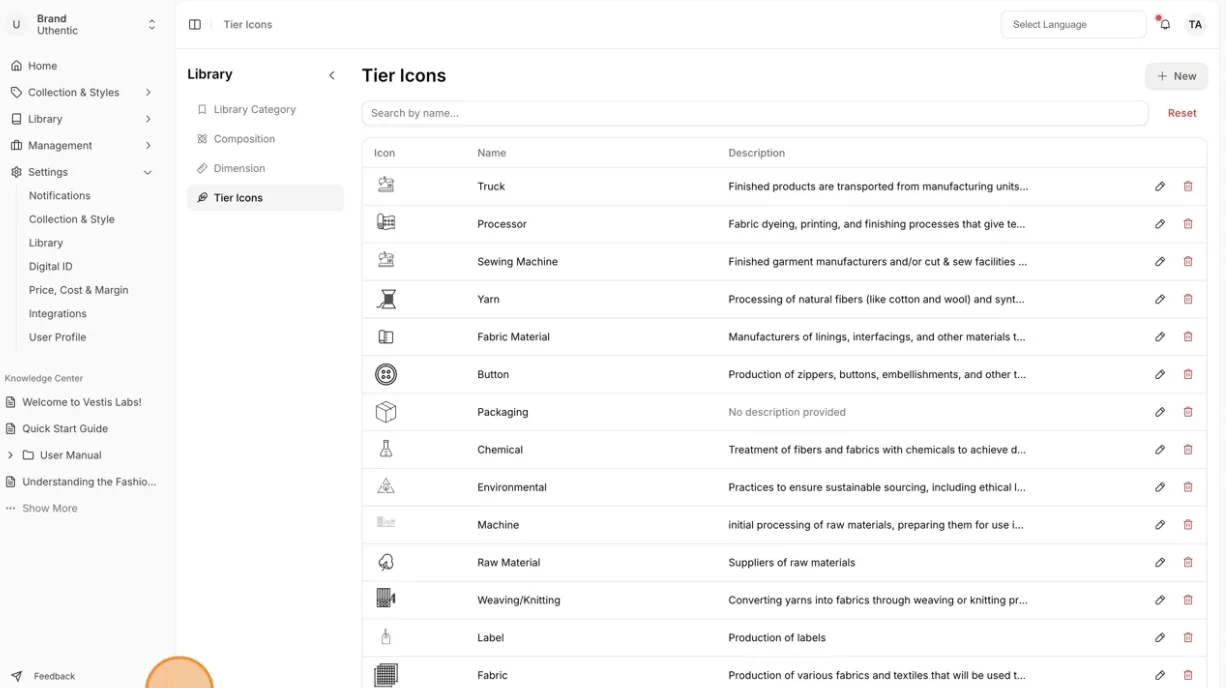Open Integrations settings

[x=58, y=314]
